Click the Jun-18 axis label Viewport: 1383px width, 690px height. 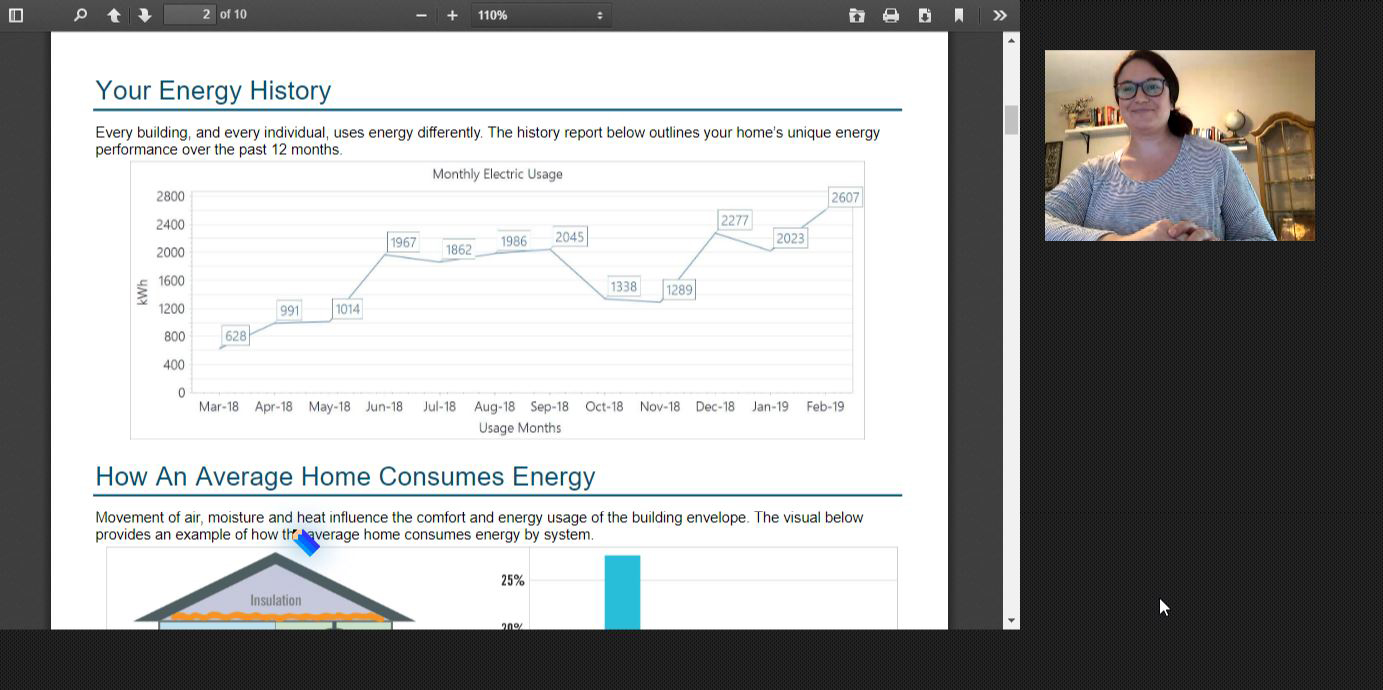coord(384,406)
